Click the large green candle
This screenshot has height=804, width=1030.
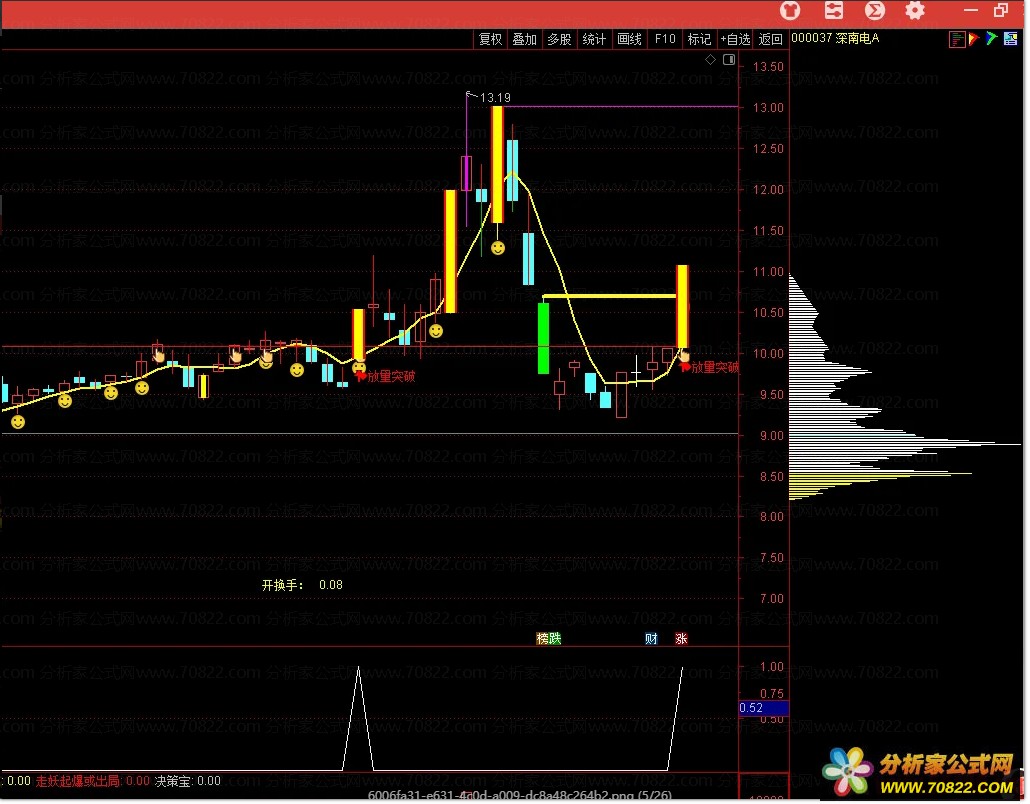click(x=543, y=338)
